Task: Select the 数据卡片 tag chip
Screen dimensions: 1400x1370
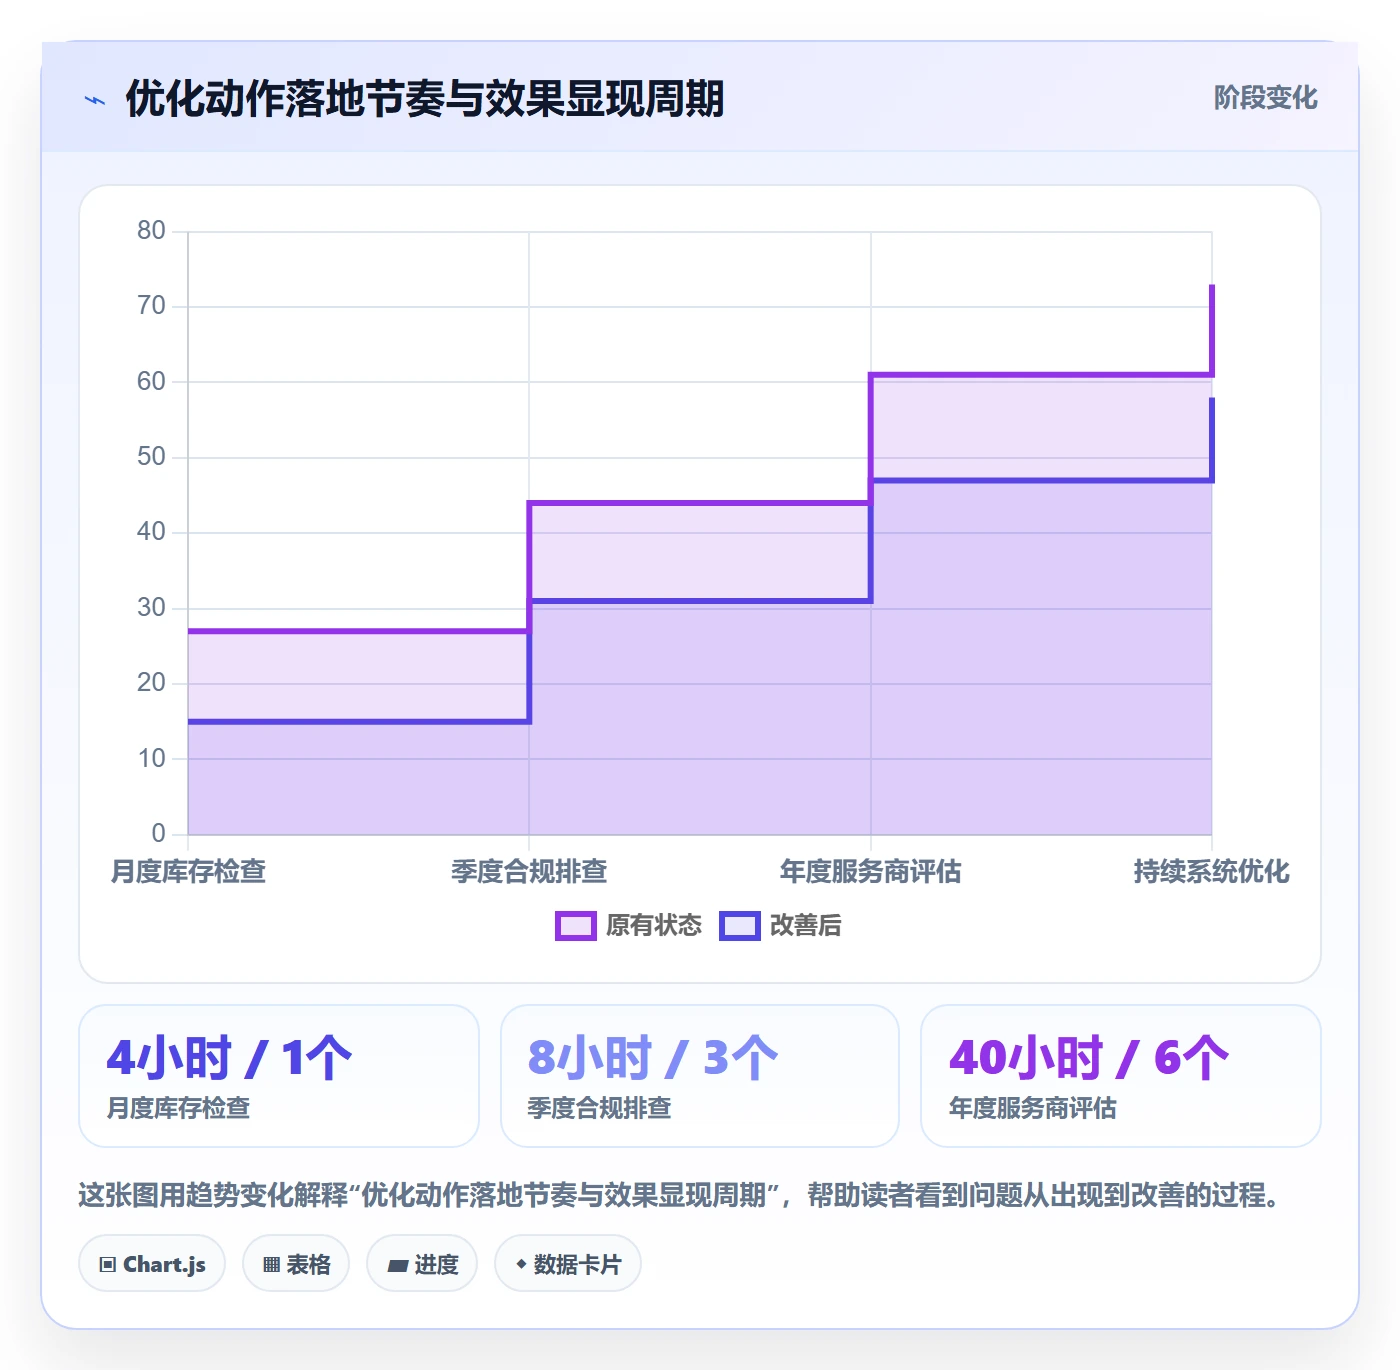Action: point(568,1264)
